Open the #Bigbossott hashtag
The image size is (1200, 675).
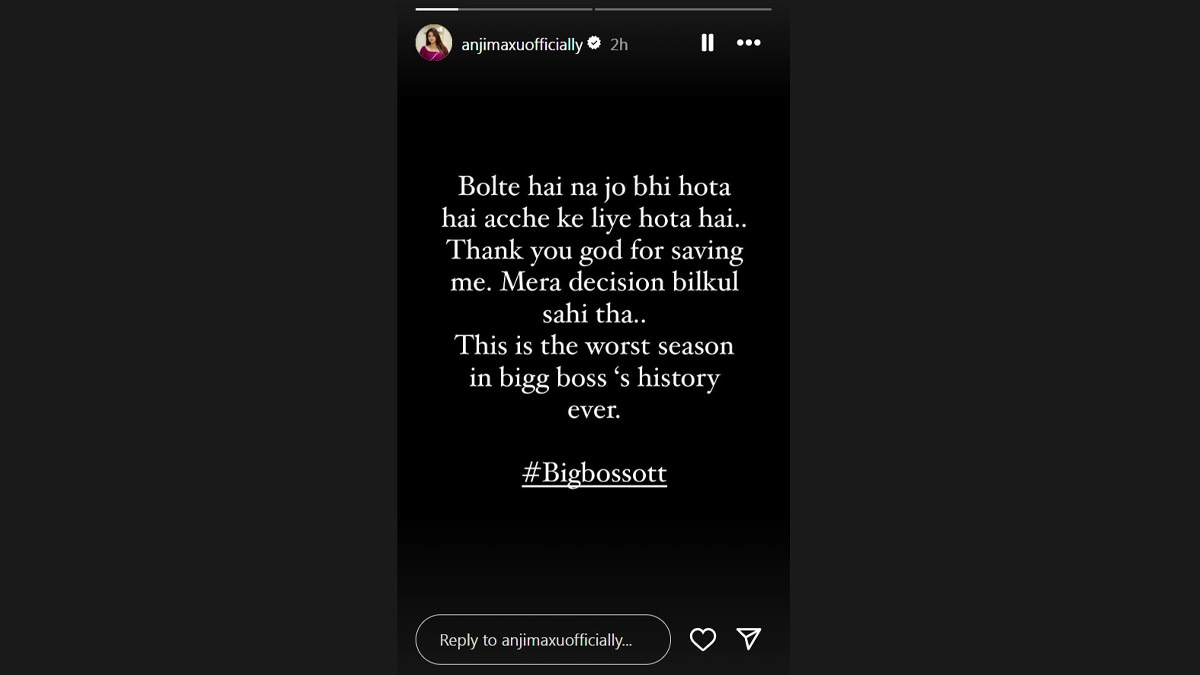pos(594,473)
